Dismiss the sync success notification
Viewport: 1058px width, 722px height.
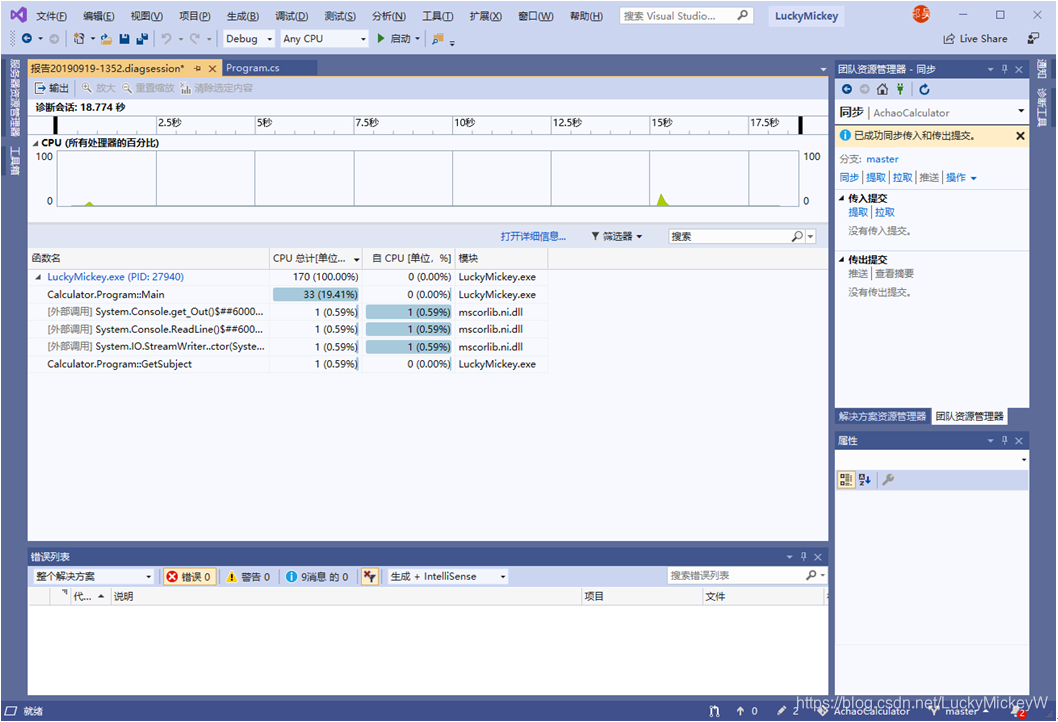click(1020, 136)
